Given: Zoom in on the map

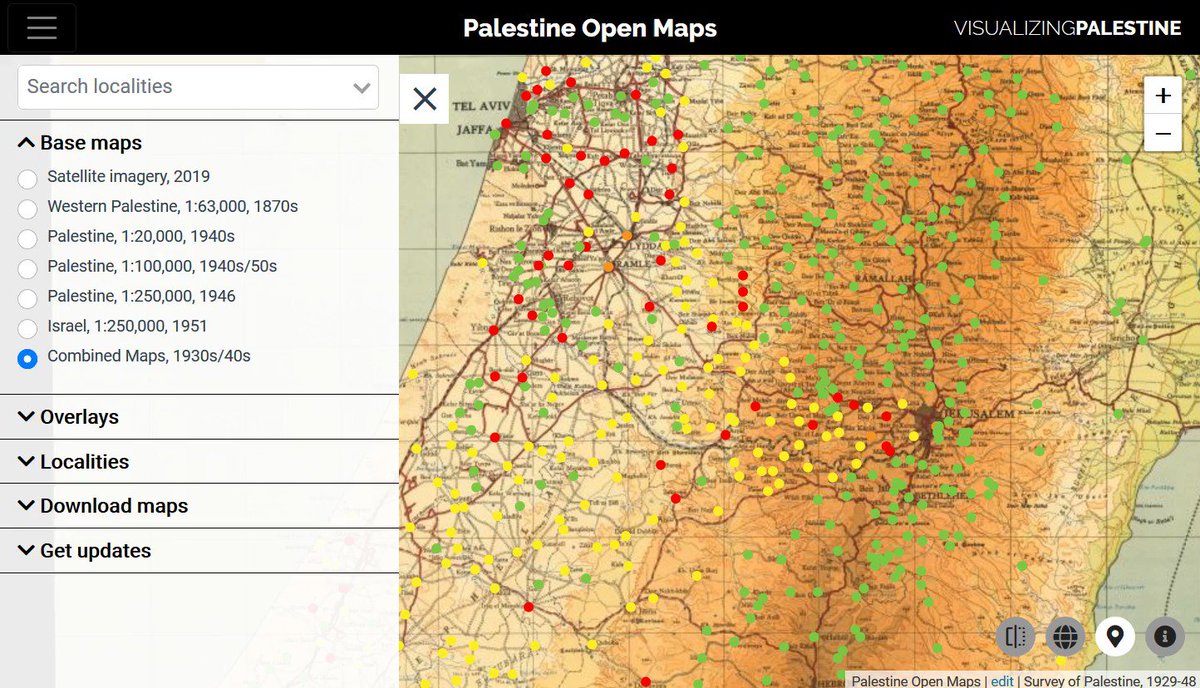Looking at the screenshot, I should pos(1163,96).
